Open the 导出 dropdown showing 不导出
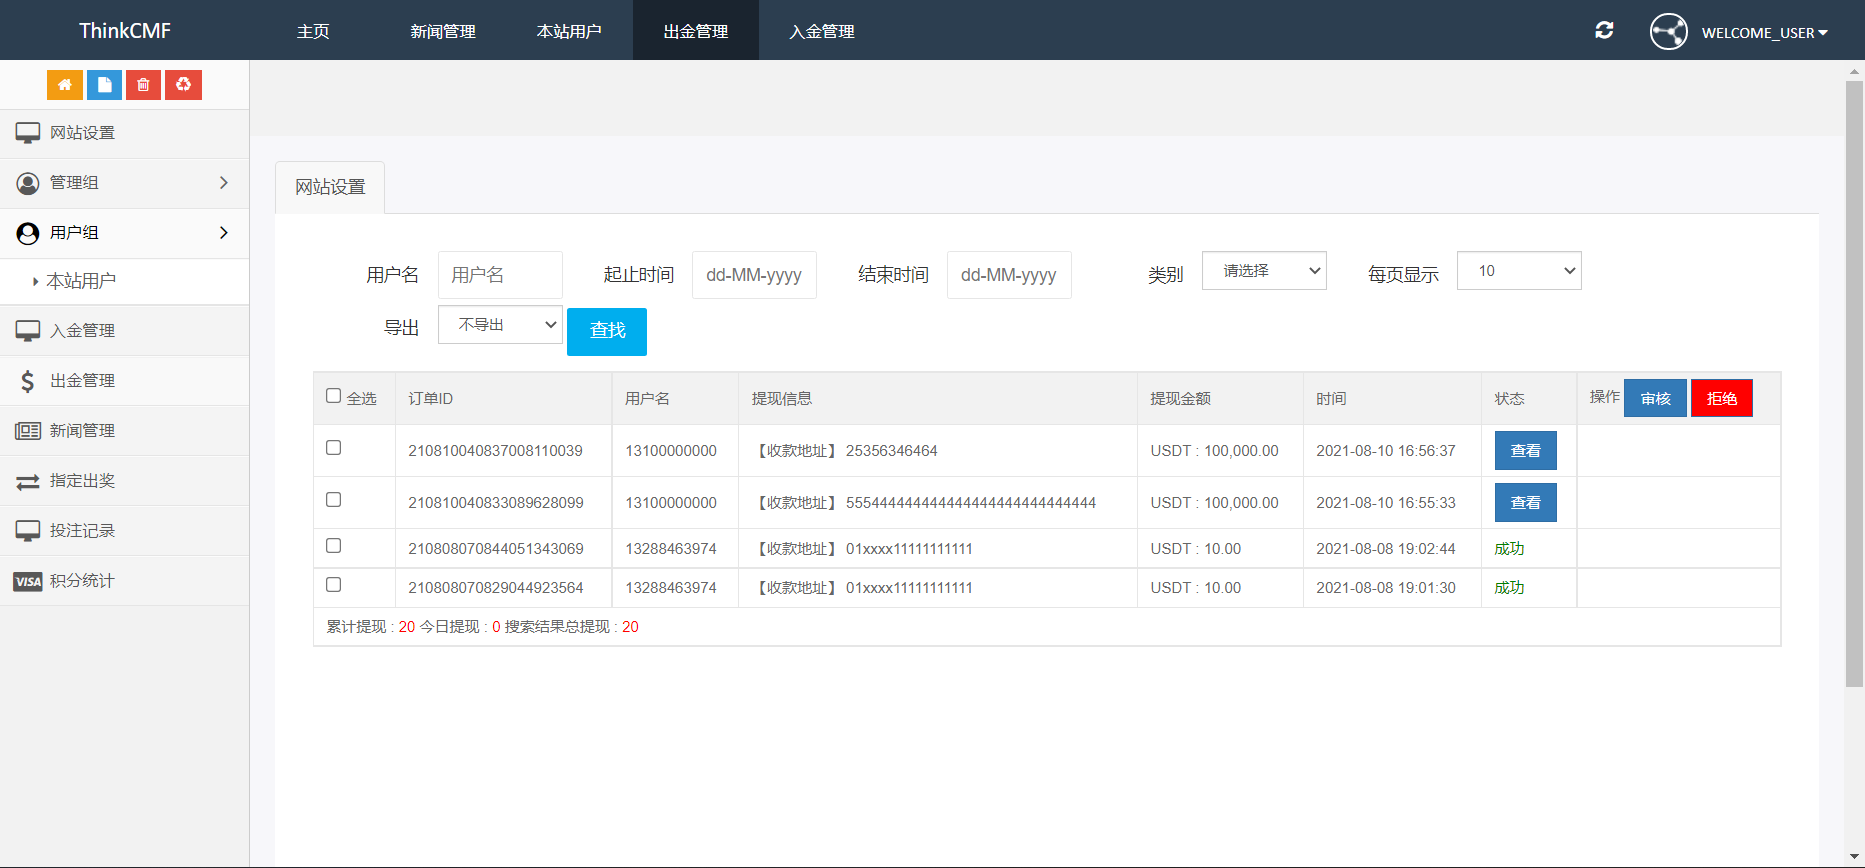Viewport: 1865px width, 868px height. click(x=500, y=325)
